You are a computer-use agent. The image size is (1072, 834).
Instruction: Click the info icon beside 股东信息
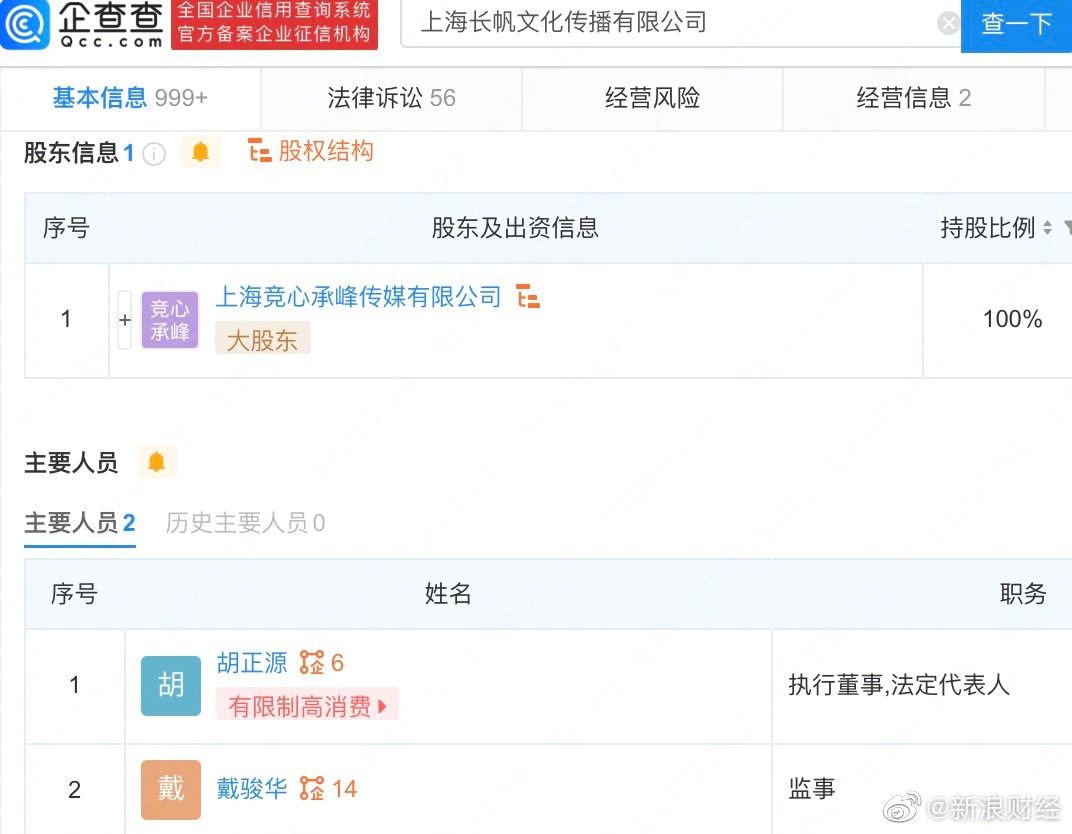[154, 153]
